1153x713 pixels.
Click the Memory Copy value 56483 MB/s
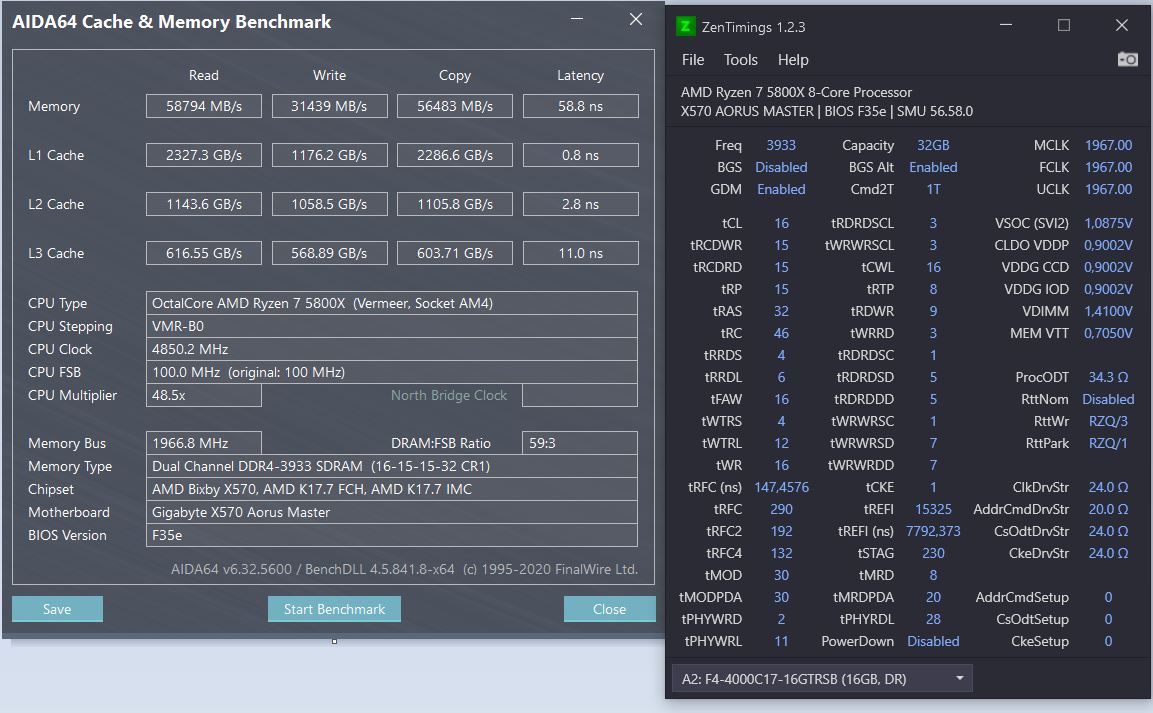(x=454, y=106)
